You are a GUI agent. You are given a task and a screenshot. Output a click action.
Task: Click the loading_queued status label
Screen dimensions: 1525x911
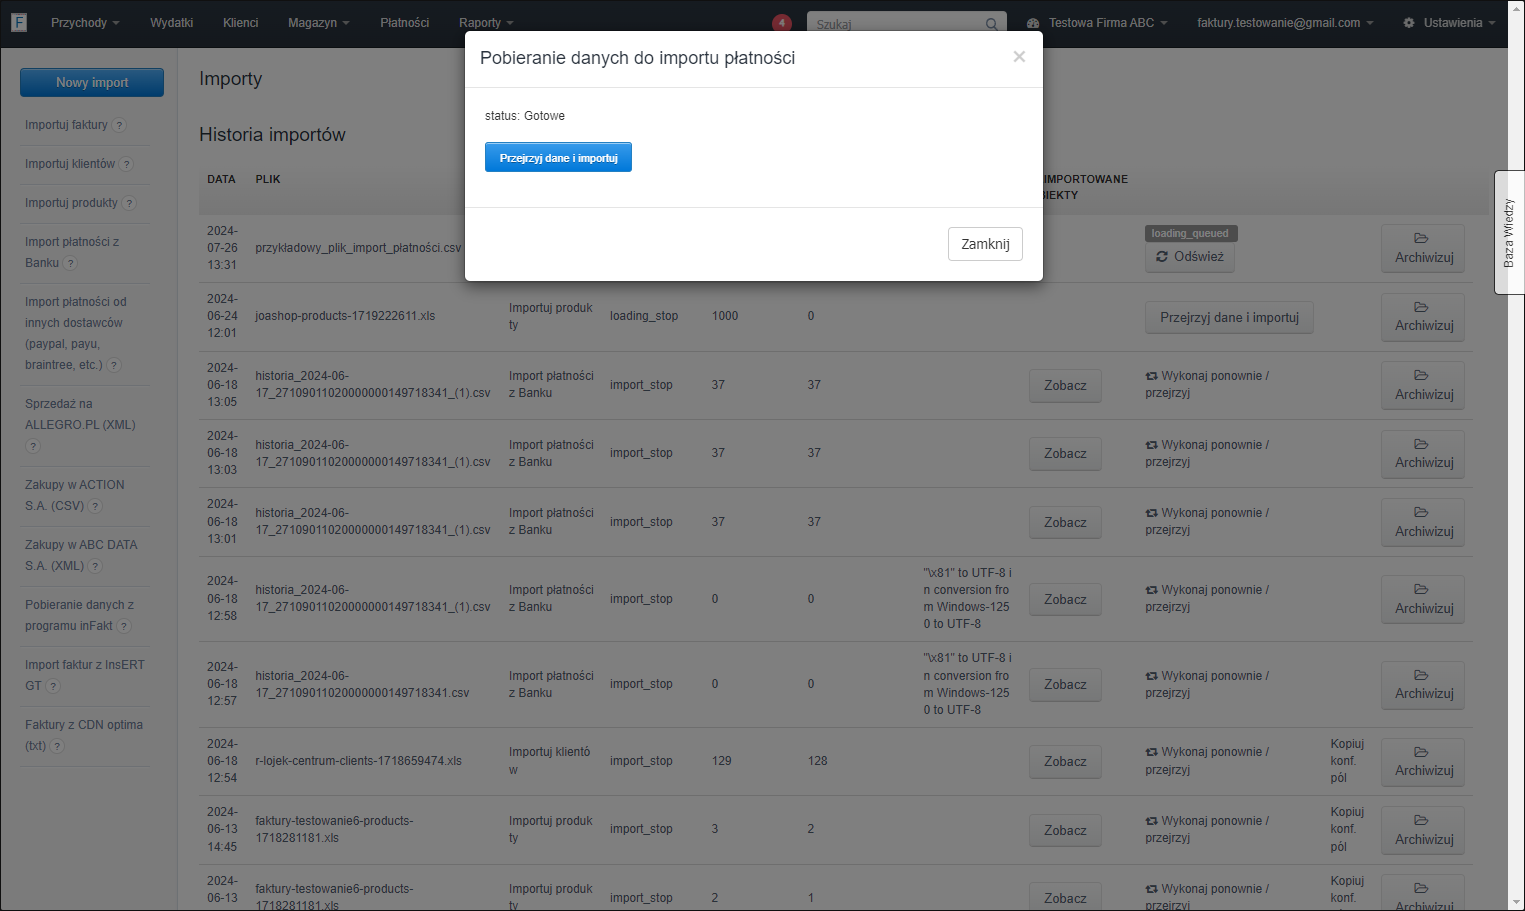1190,233
